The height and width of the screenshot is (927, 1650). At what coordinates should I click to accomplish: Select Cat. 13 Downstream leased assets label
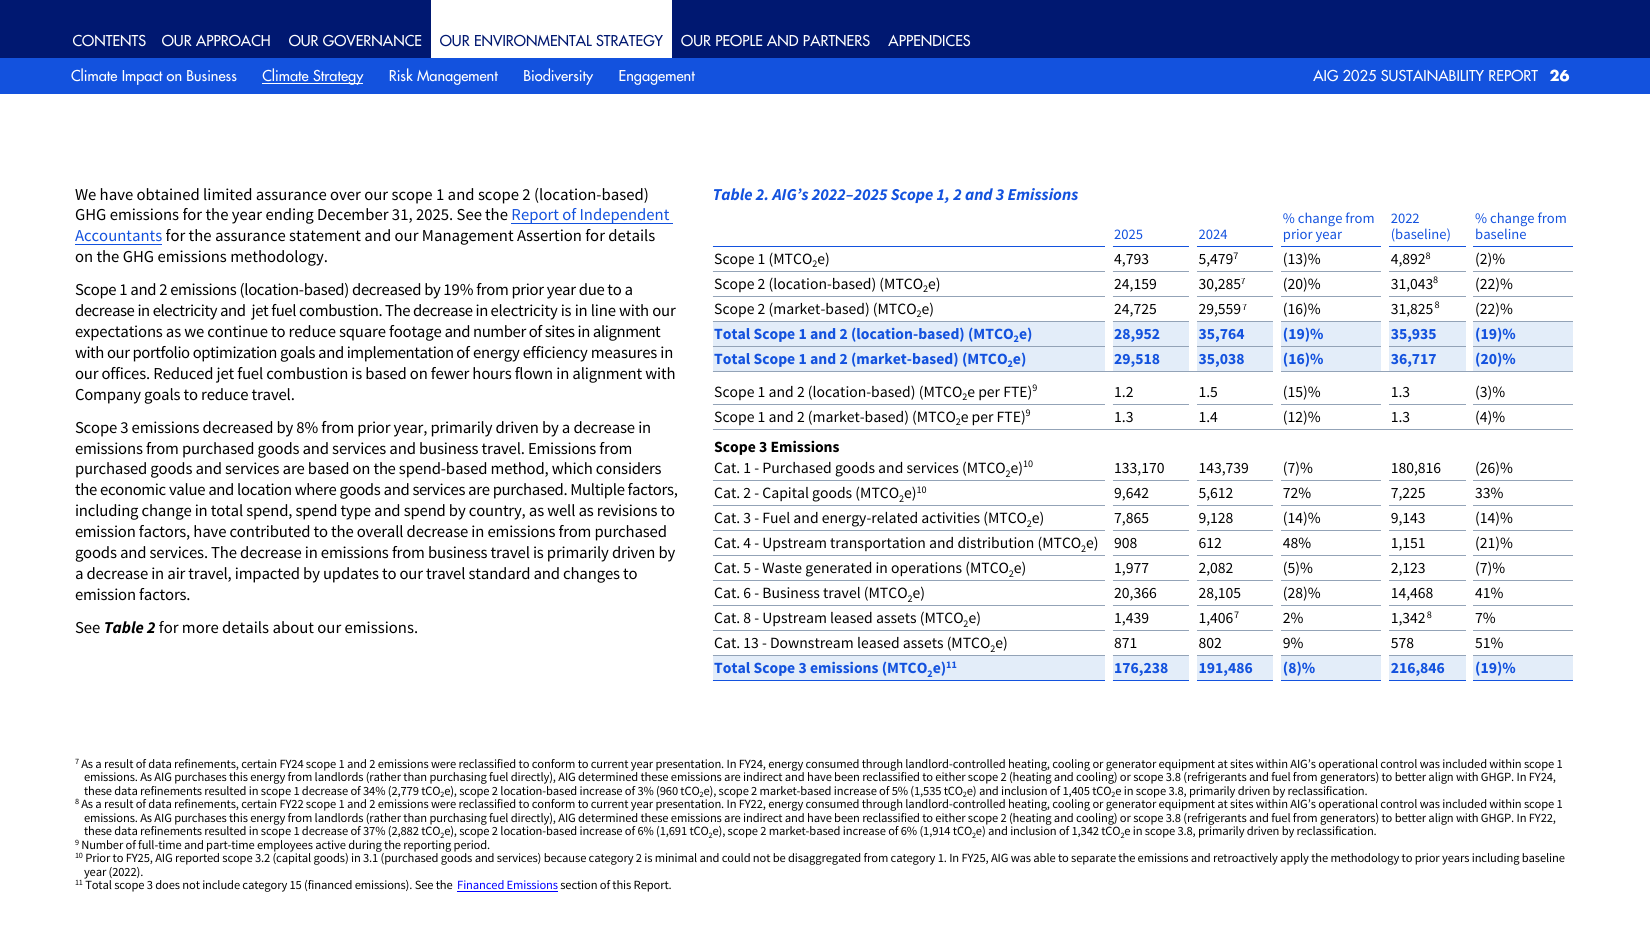860,644
